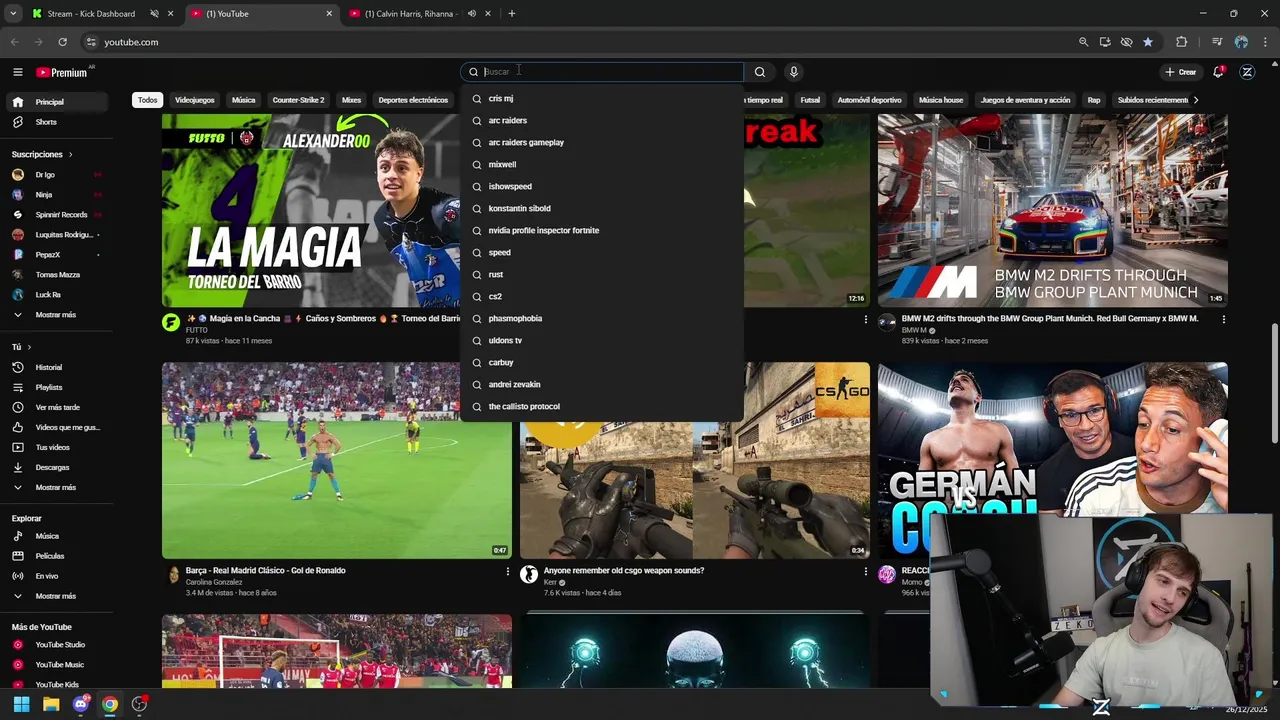Image resolution: width=1280 pixels, height=720 pixels.
Task: Start voice search with microphone icon
Action: tap(793, 72)
